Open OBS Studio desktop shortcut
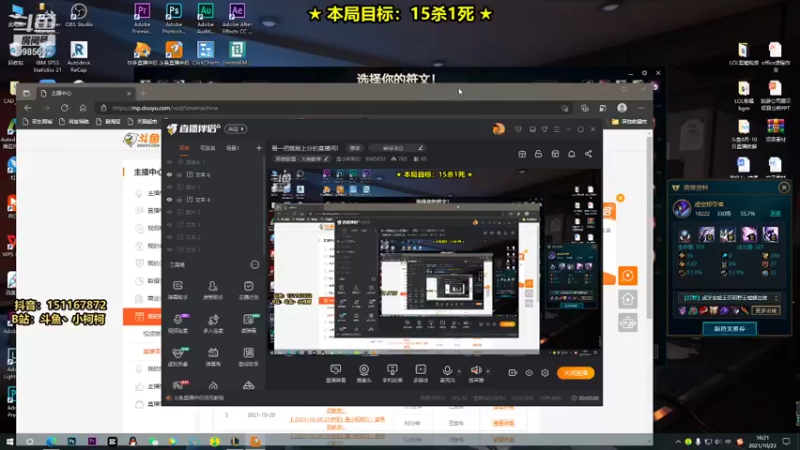The image size is (800, 450). tap(79, 15)
